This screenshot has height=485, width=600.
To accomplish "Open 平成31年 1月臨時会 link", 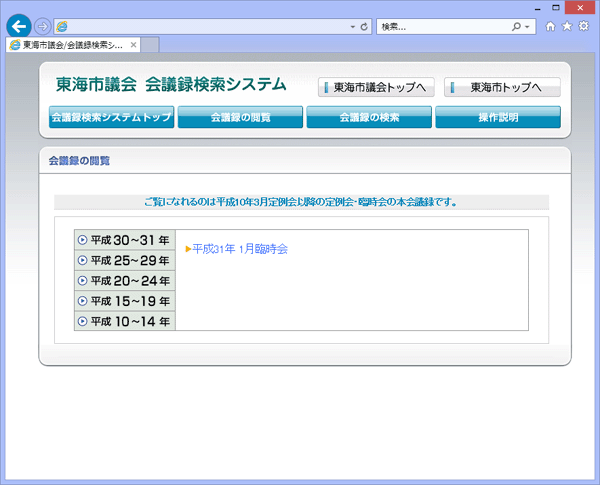I will click(240, 249).
